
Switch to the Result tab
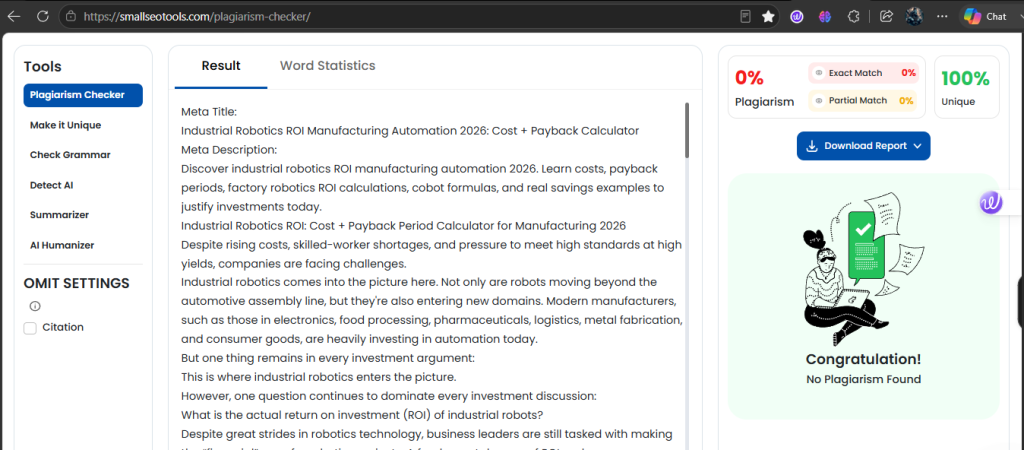tap(221, 66)
